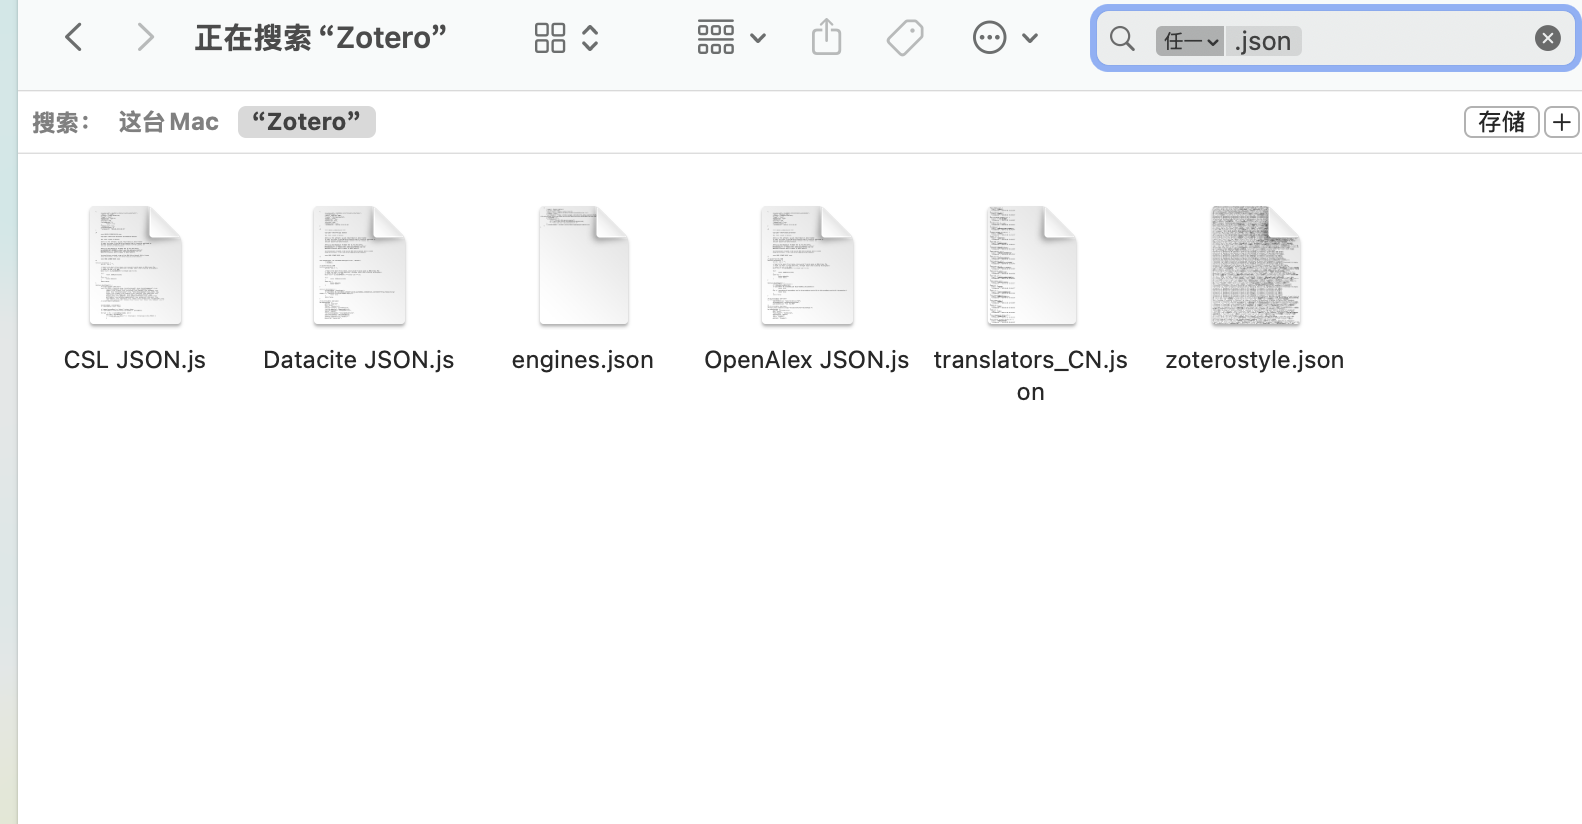Click the translators_CN.json file name
Image resolution: width=1582 pixels, height=824 pixels.
click(1031, 376)
